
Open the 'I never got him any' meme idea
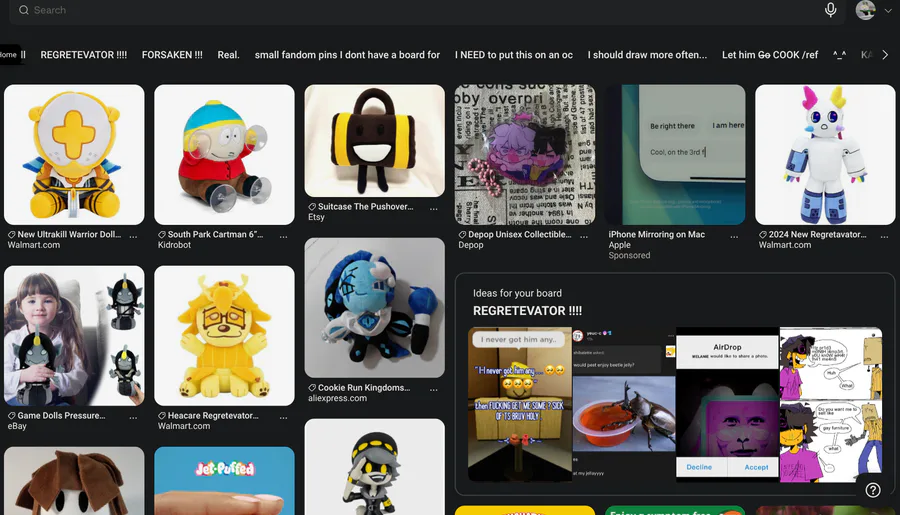click(x=520, y=404)
